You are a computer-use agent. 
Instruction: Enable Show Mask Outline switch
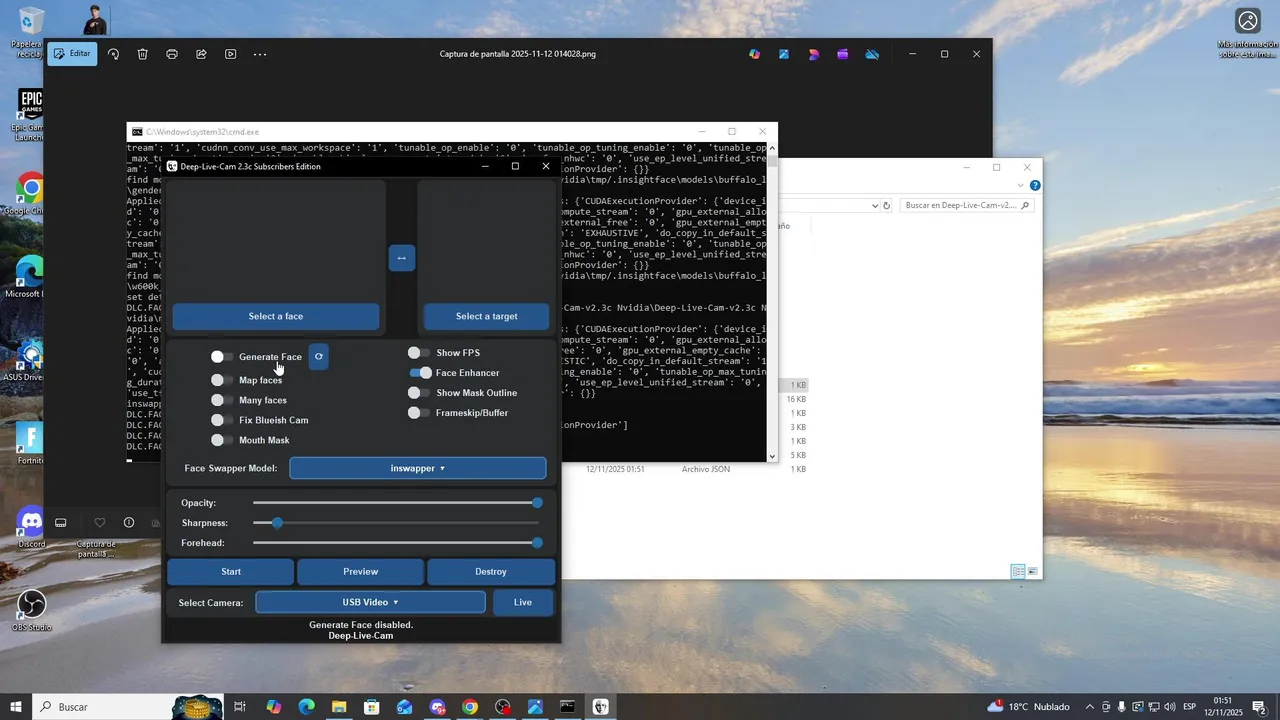click(419, 393)
